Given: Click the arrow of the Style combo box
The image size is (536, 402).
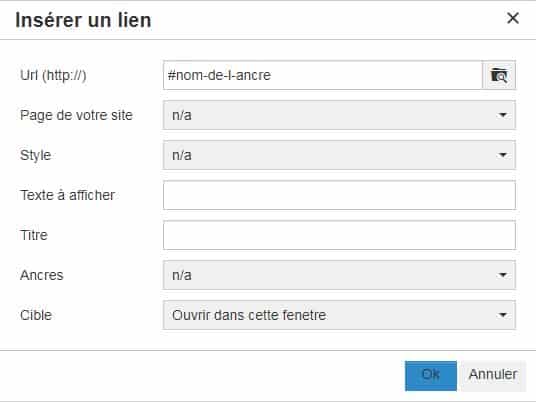Looking at the screenshot, I should coord(502,155).
